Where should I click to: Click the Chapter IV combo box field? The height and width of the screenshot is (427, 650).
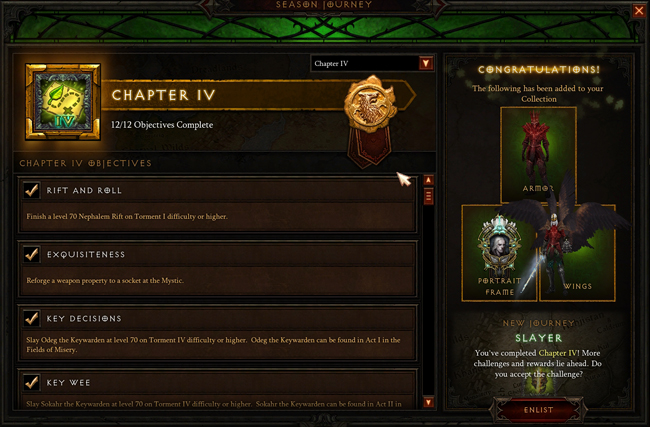pyautogui.click(x=372, y=63)
